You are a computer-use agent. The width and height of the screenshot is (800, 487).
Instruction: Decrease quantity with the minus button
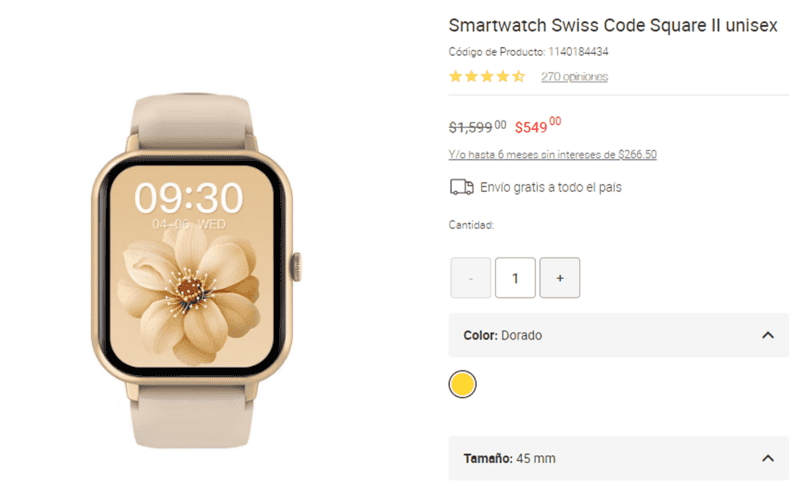[470, 278]
